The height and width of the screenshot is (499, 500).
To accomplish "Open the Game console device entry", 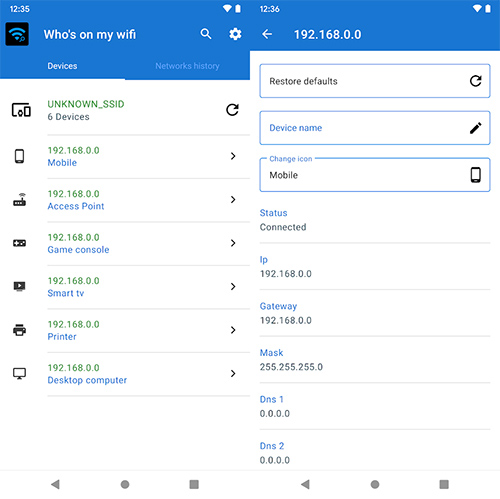I will 125,243.
